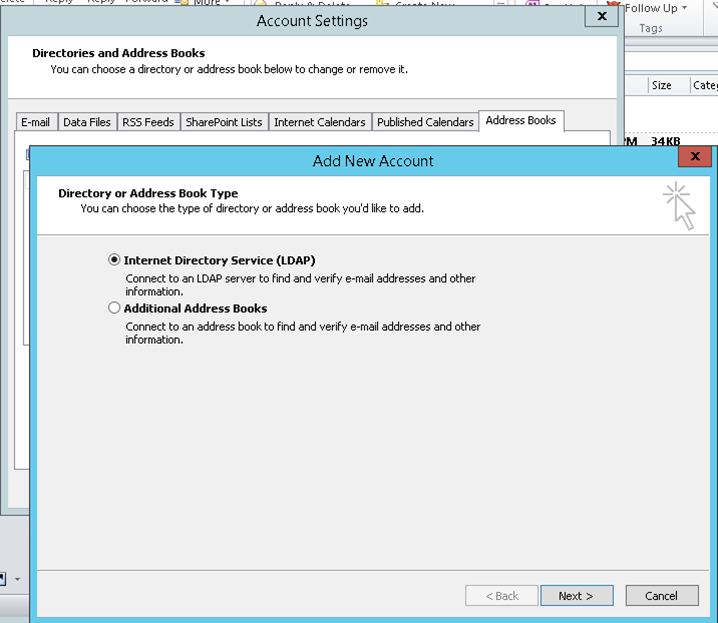
Task: Click the Account Settings title bar
Action: (x=312, y=20)
